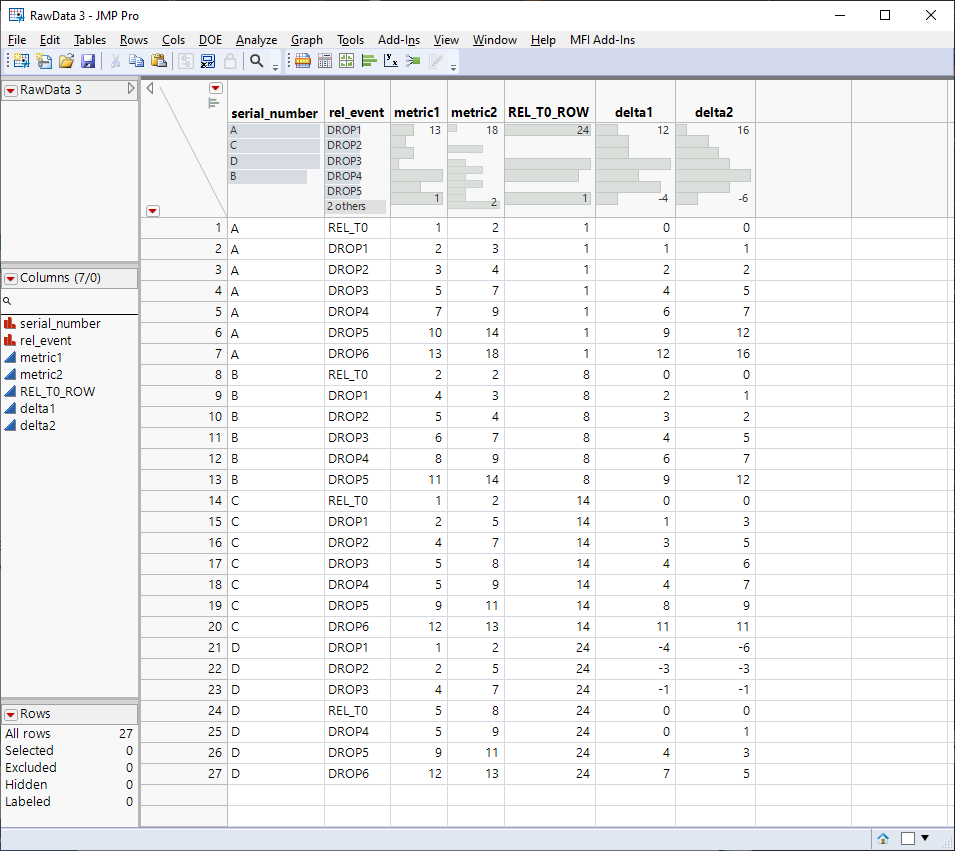955x851 pixels.
Task: Open Fit Y by X toolbar icon
Action: tap(391, 61)
